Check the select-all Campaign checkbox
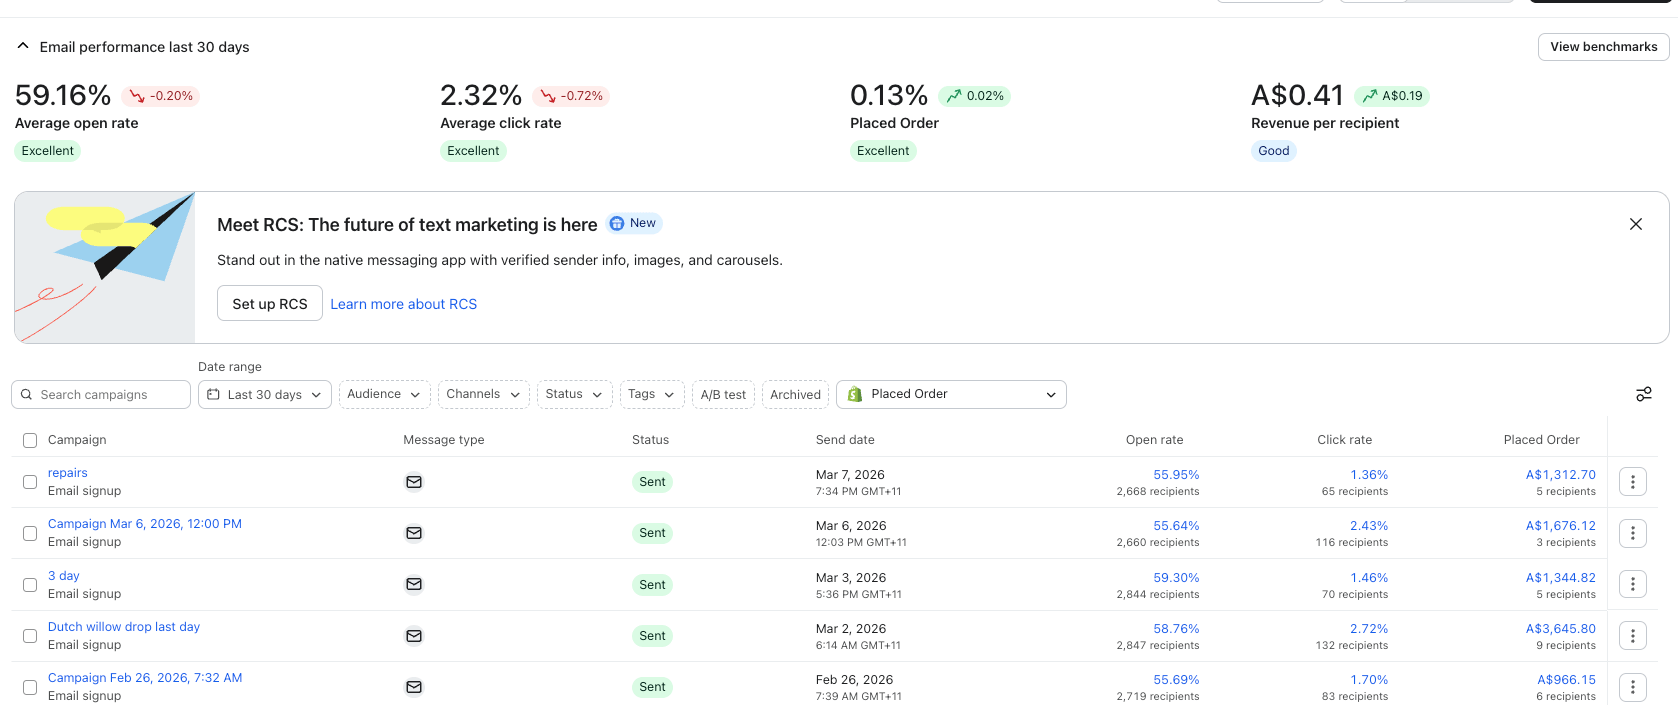 30,440
